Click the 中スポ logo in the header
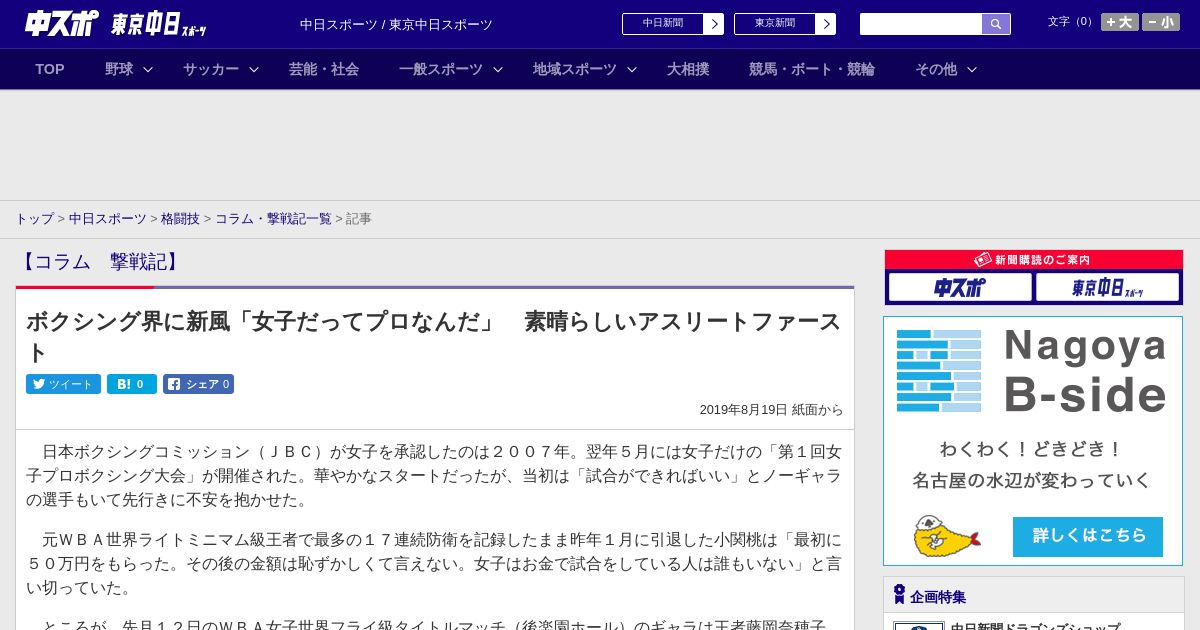1200x630 pixels. tap(62, 23)
